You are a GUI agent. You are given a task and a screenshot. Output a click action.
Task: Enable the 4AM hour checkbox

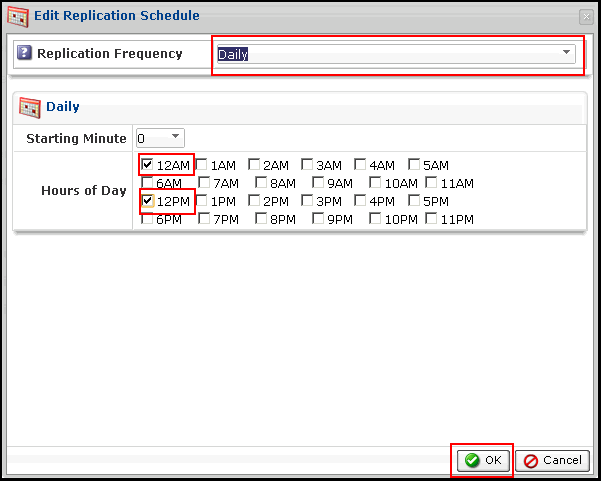point(360,164)
